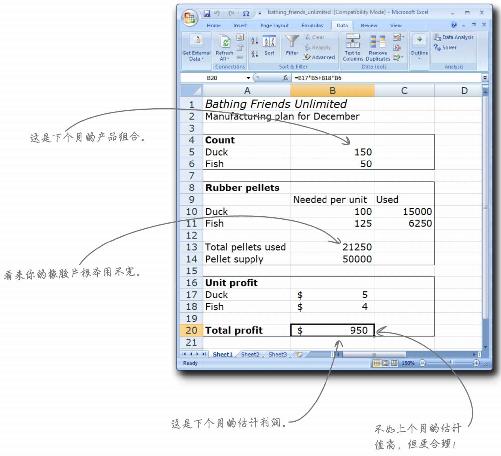Click the Office button orb
The height and width of the screenshot is (456, 501).
(190, 17)
